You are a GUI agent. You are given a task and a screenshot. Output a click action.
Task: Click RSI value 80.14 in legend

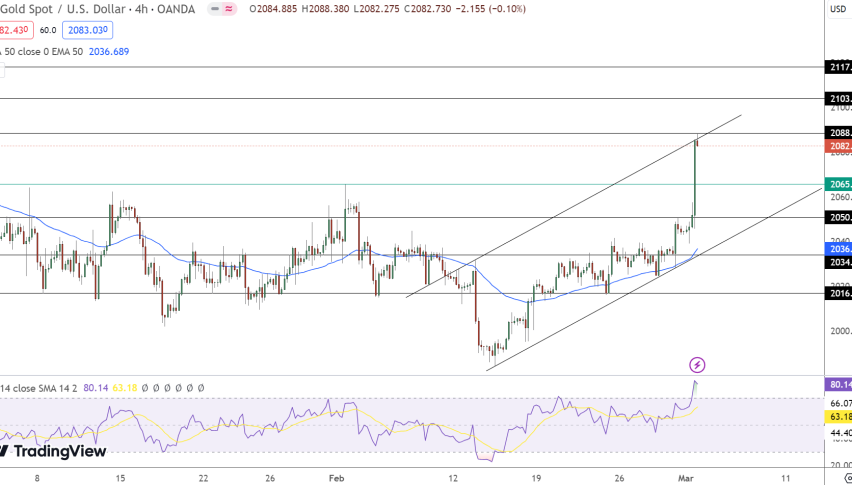click(96, 388)
